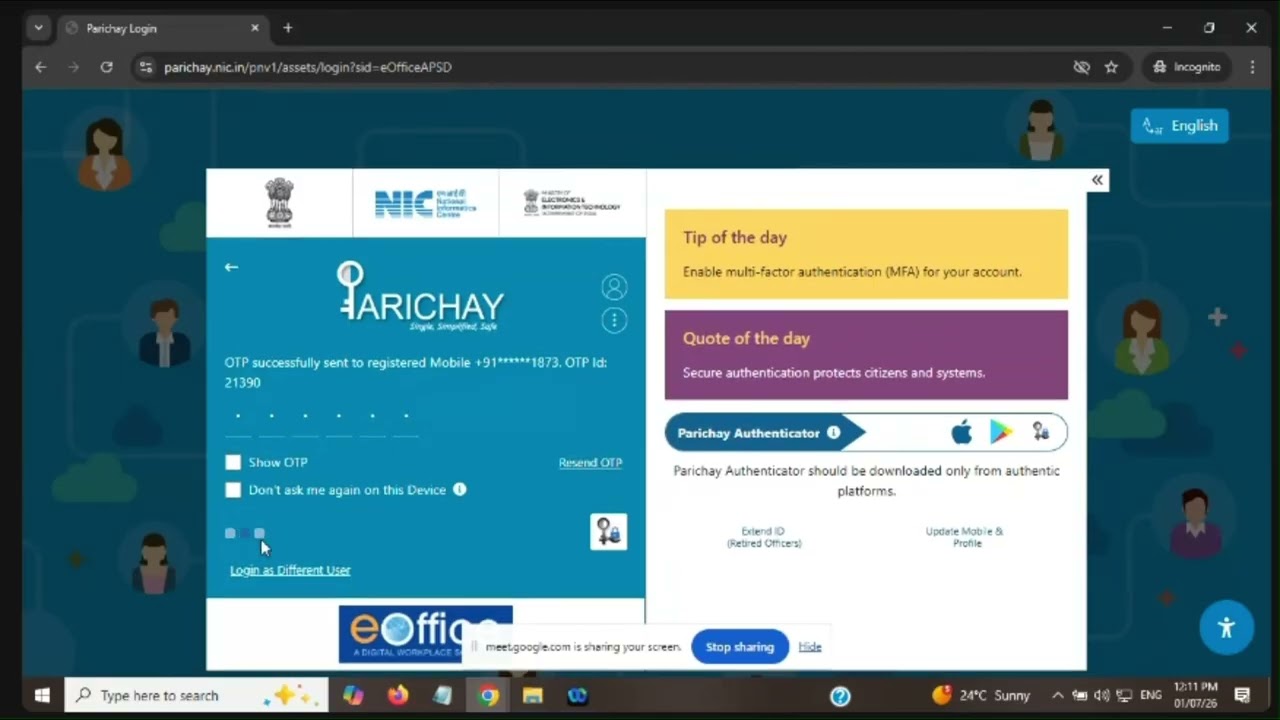Click the third-party cookies eye icon in the address bar

pos(1081,67)
